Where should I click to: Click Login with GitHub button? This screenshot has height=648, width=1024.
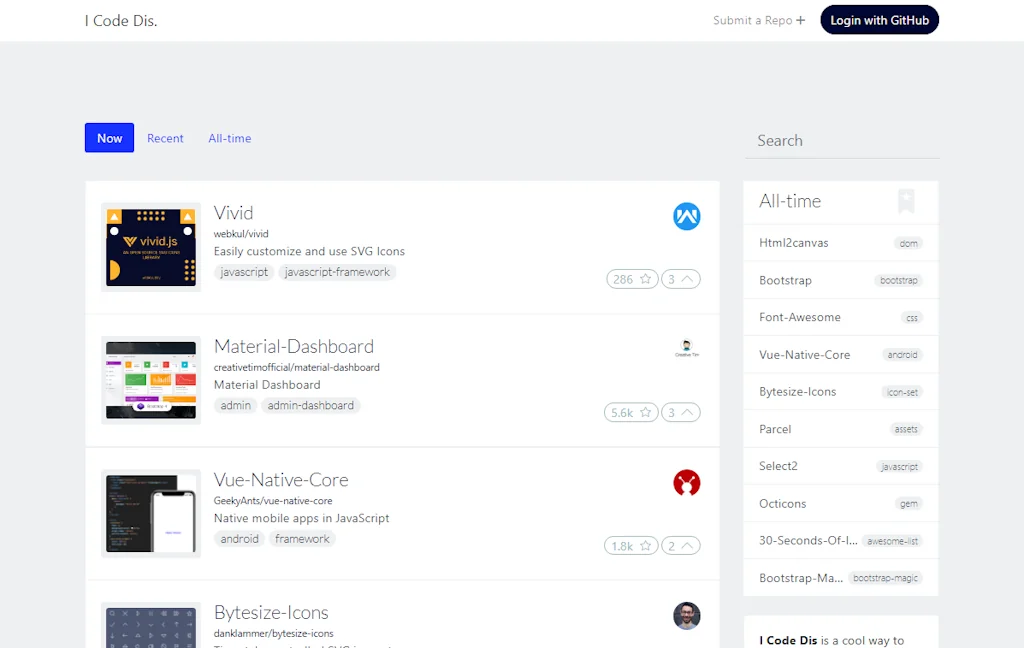(x=879, y=20)
